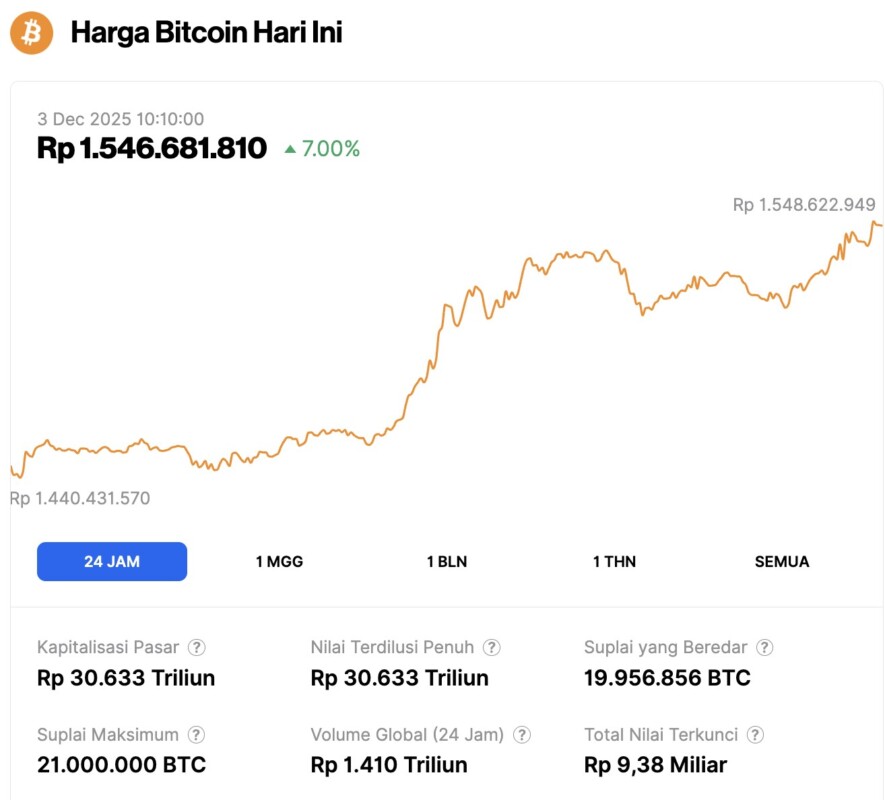Select the SEMUA time range tab
The width and height of the screenshot is (885, 800).
pos(782,561)
